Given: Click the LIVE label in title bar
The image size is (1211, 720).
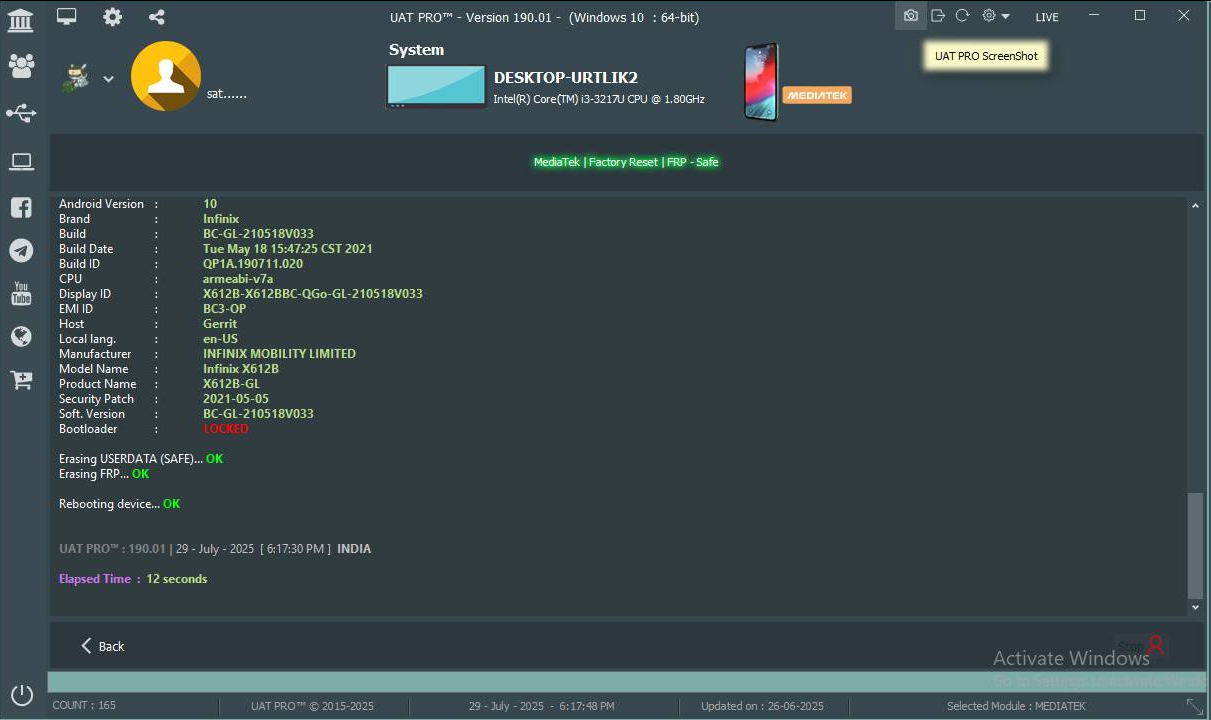Looking at the screenshot, I should tap(1047, 17).
